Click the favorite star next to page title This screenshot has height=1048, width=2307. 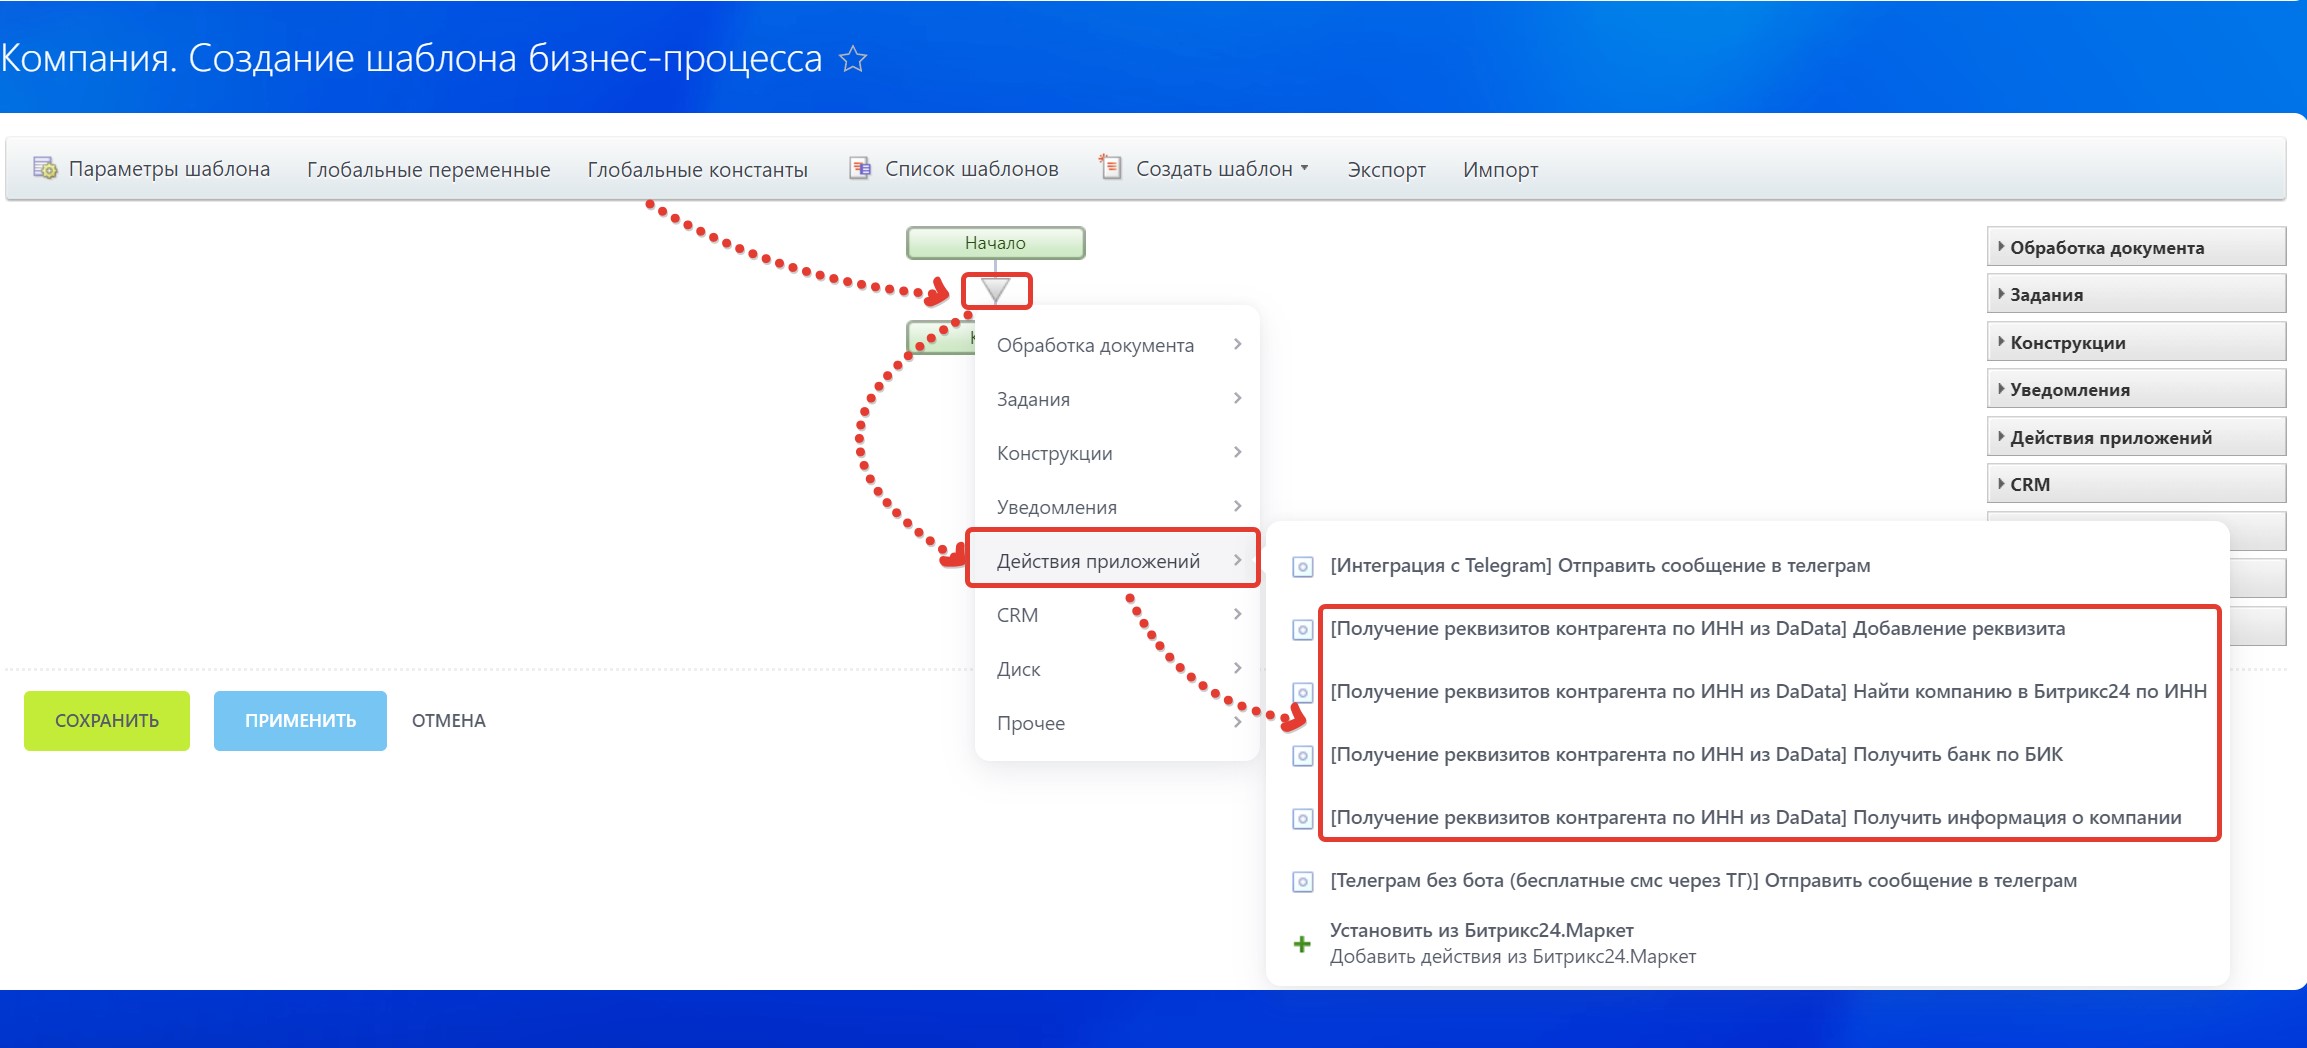click(852, 59)
